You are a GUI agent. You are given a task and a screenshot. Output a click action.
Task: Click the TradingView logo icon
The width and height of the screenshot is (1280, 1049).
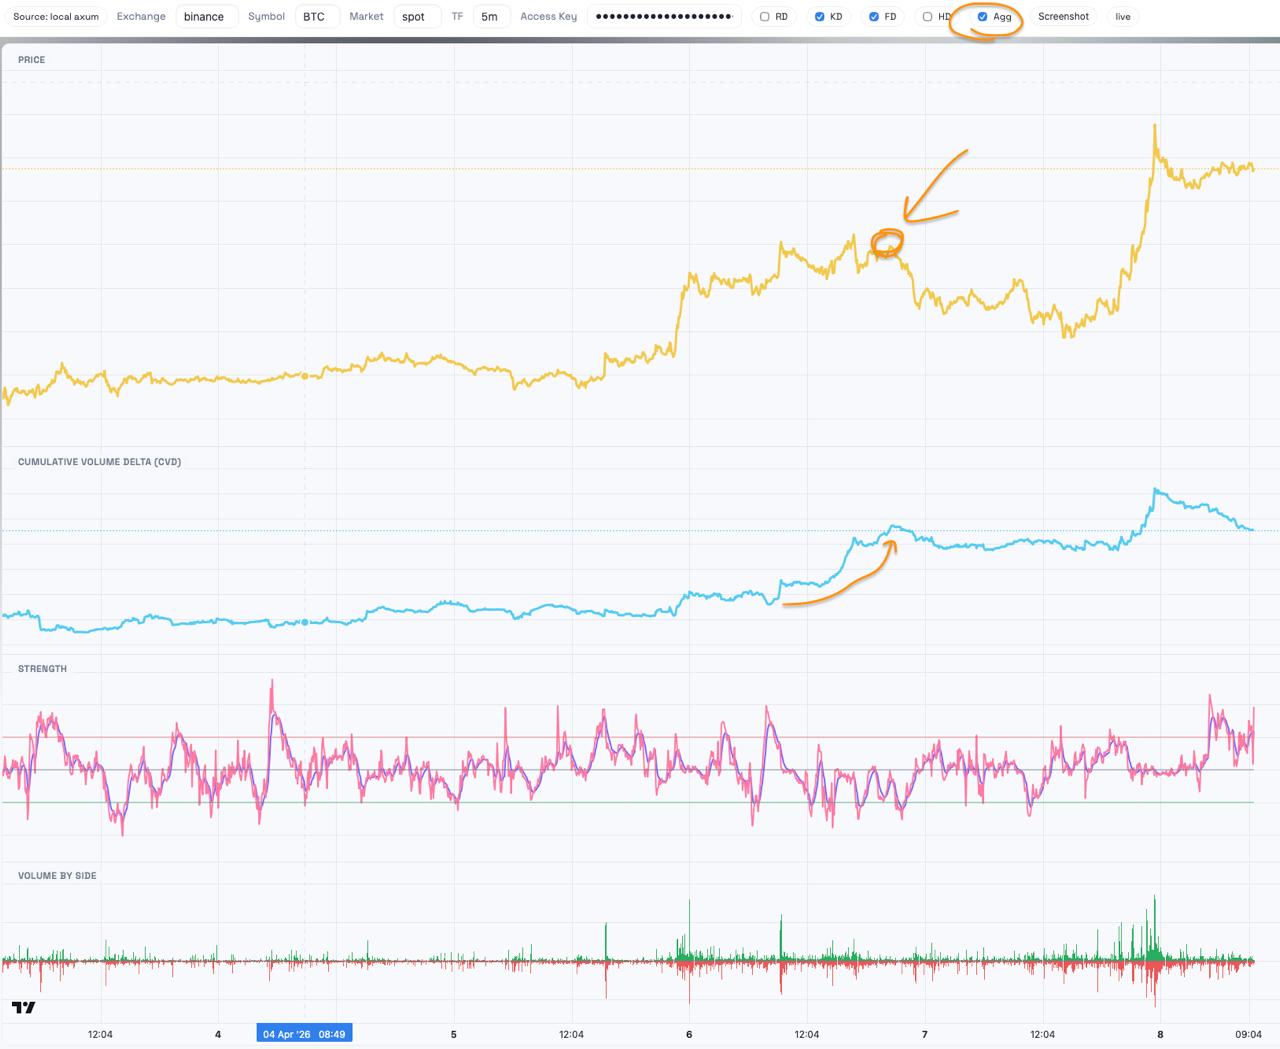coord(23,1007)
